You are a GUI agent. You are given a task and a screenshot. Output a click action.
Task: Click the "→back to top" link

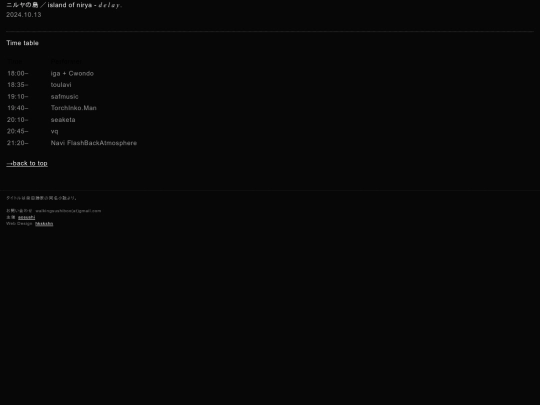27,163
